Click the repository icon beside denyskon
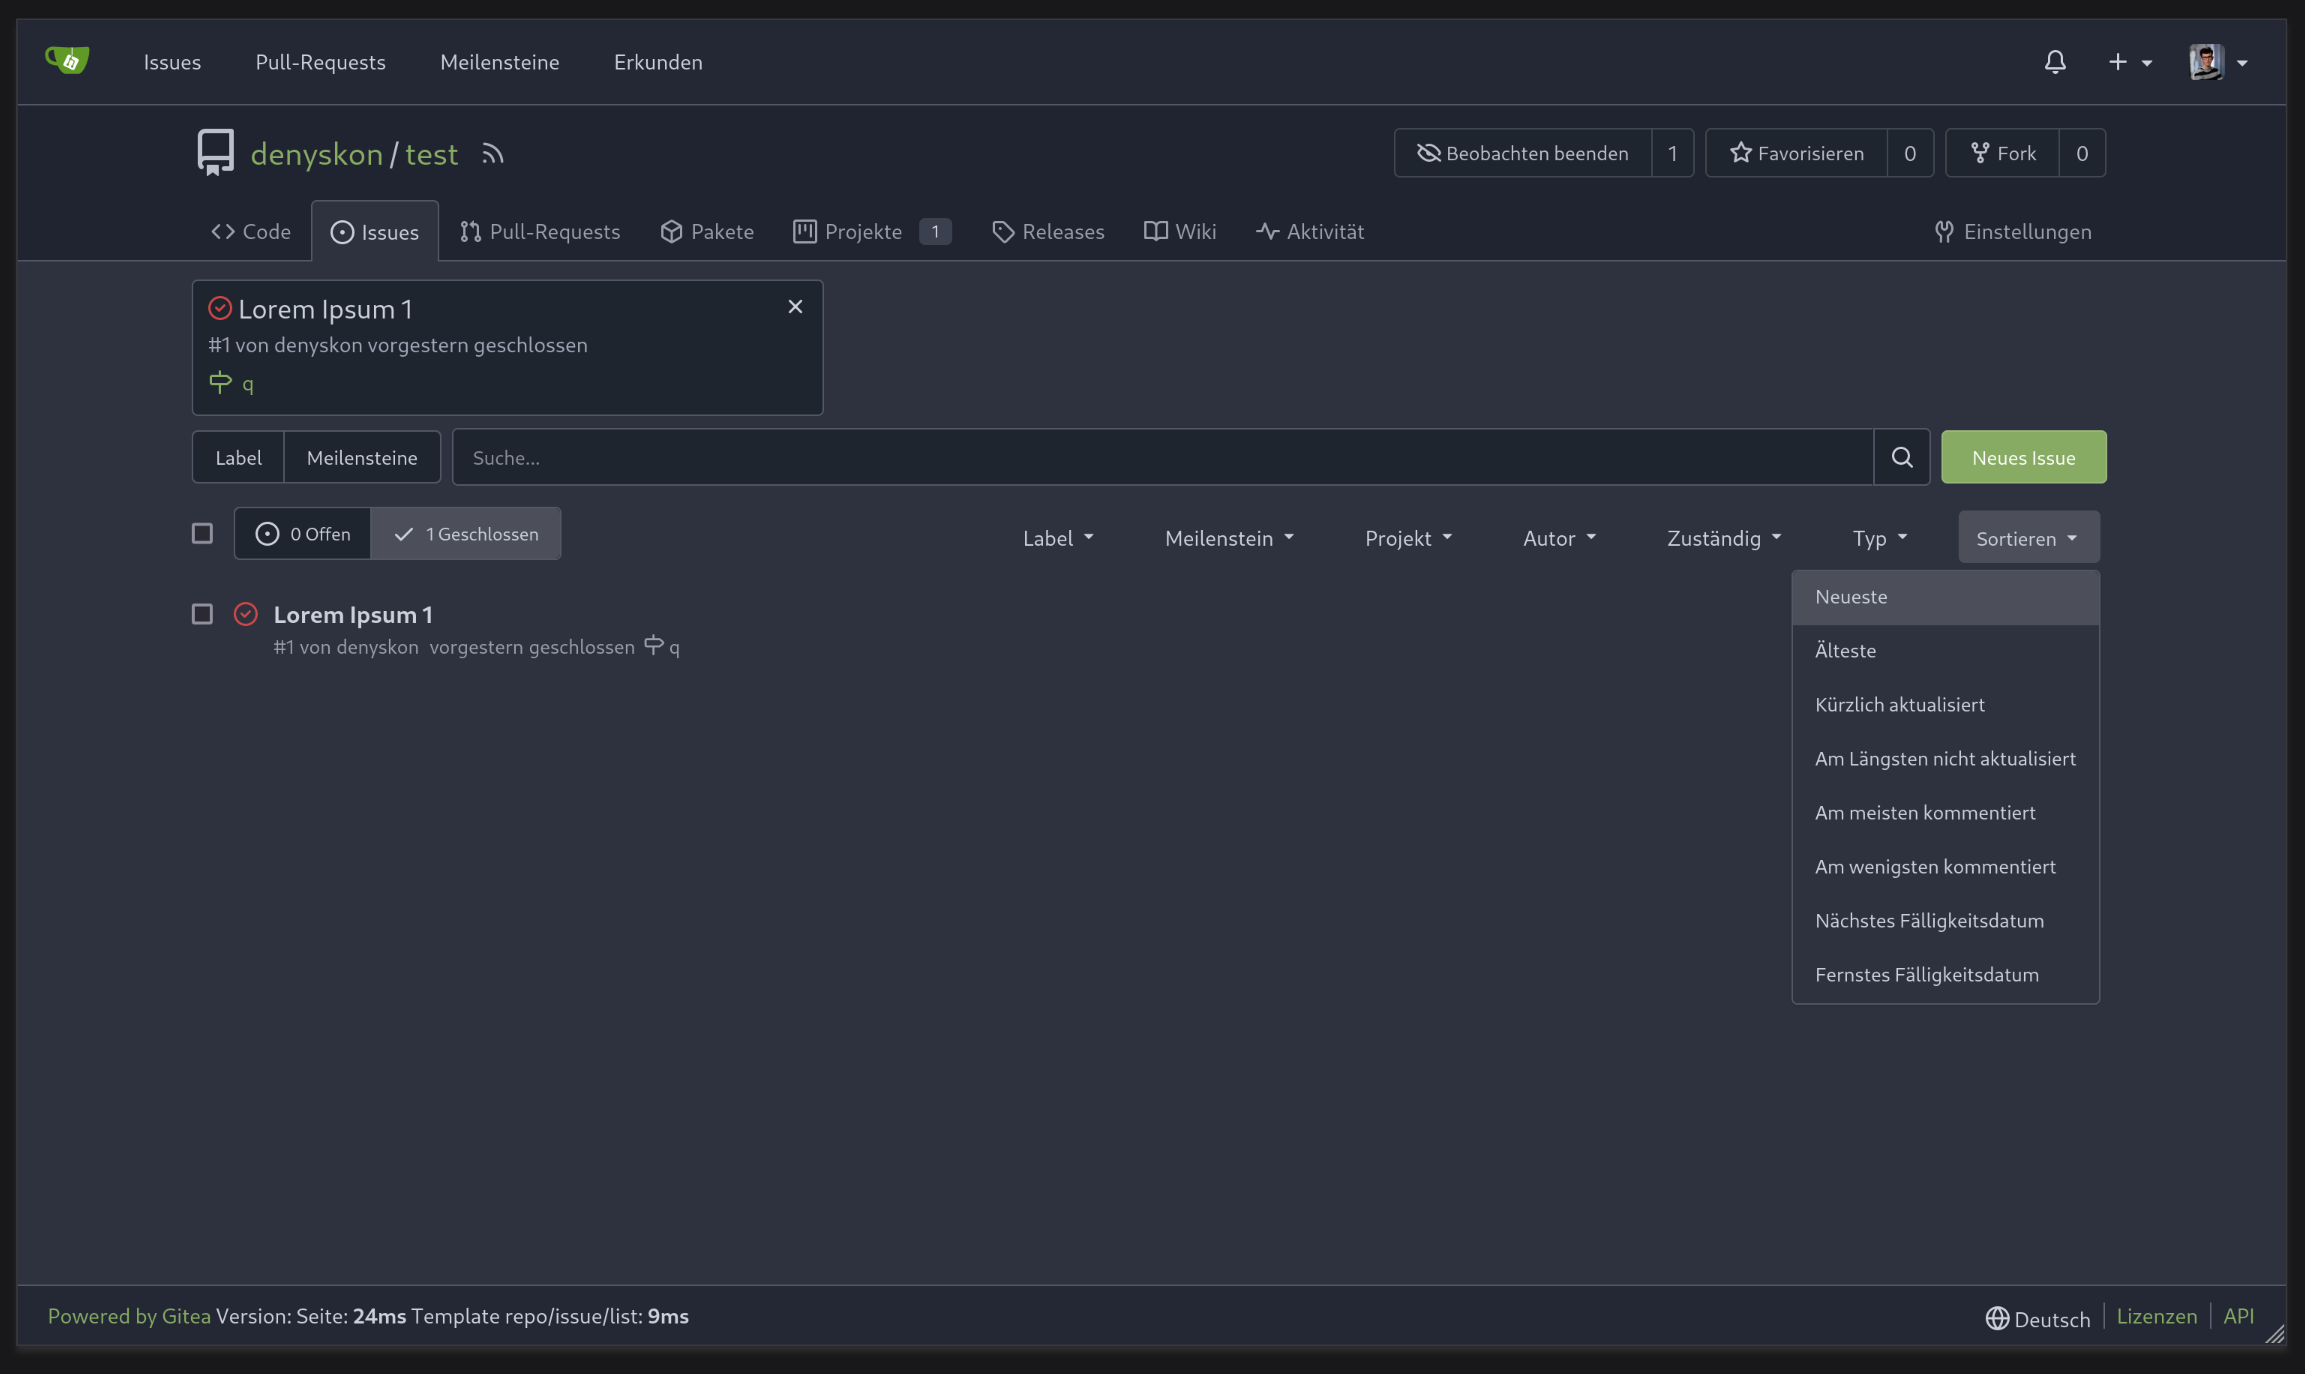This screenshot has width=2305, height=1374. point(215,153)
